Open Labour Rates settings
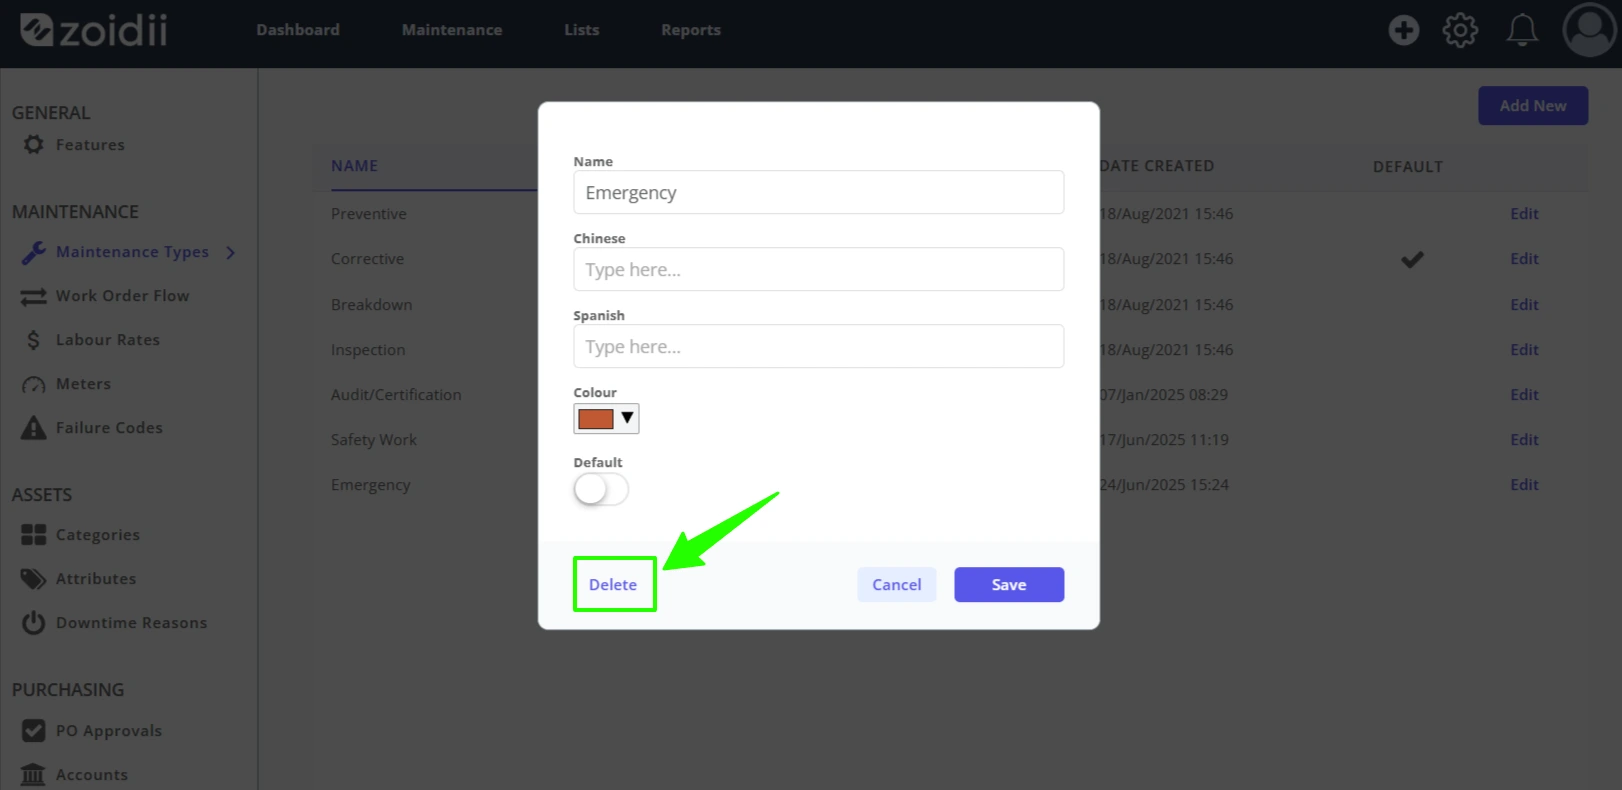 coord(108,340)
